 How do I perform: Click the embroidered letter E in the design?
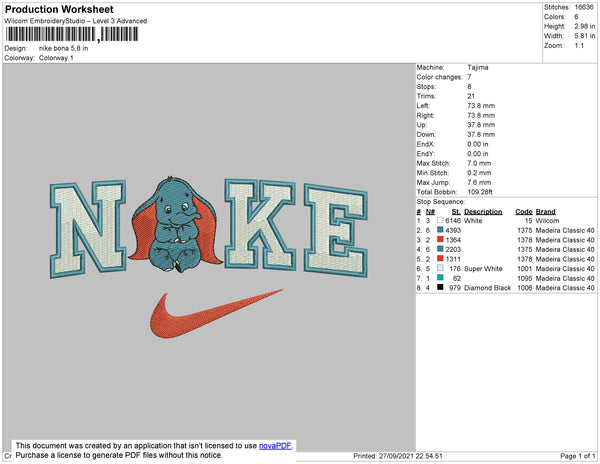[336, 231]
